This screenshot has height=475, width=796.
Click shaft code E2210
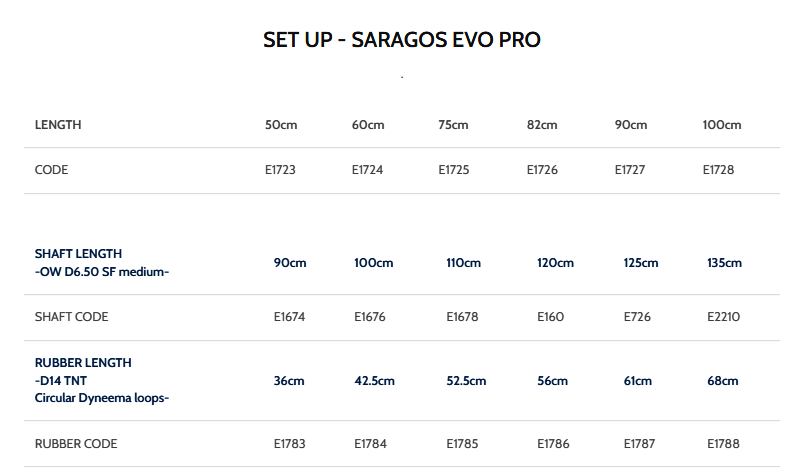coord(723,317)
